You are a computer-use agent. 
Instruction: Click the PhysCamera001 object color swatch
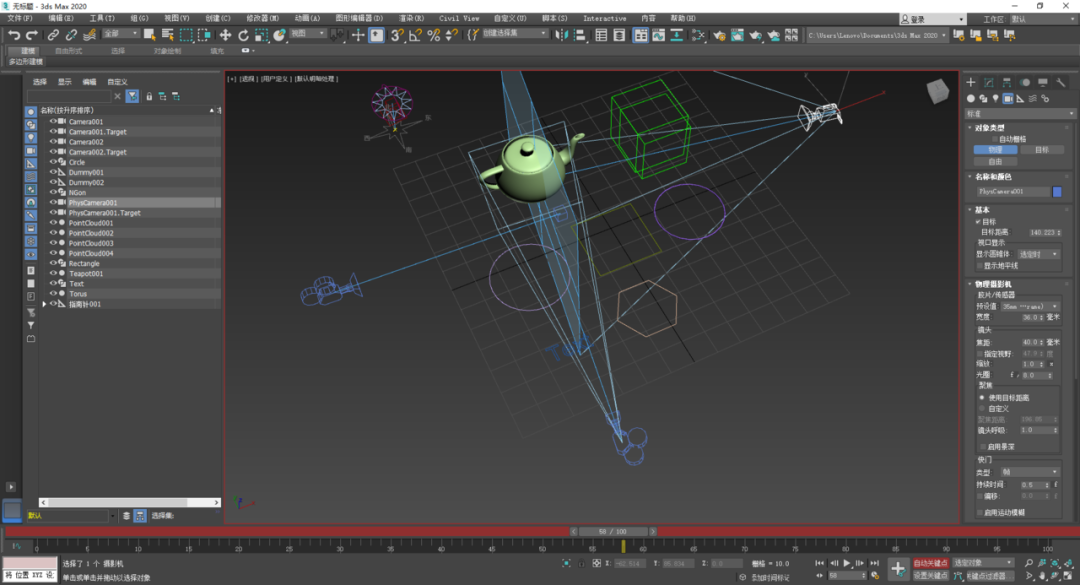coord(1057,192)
